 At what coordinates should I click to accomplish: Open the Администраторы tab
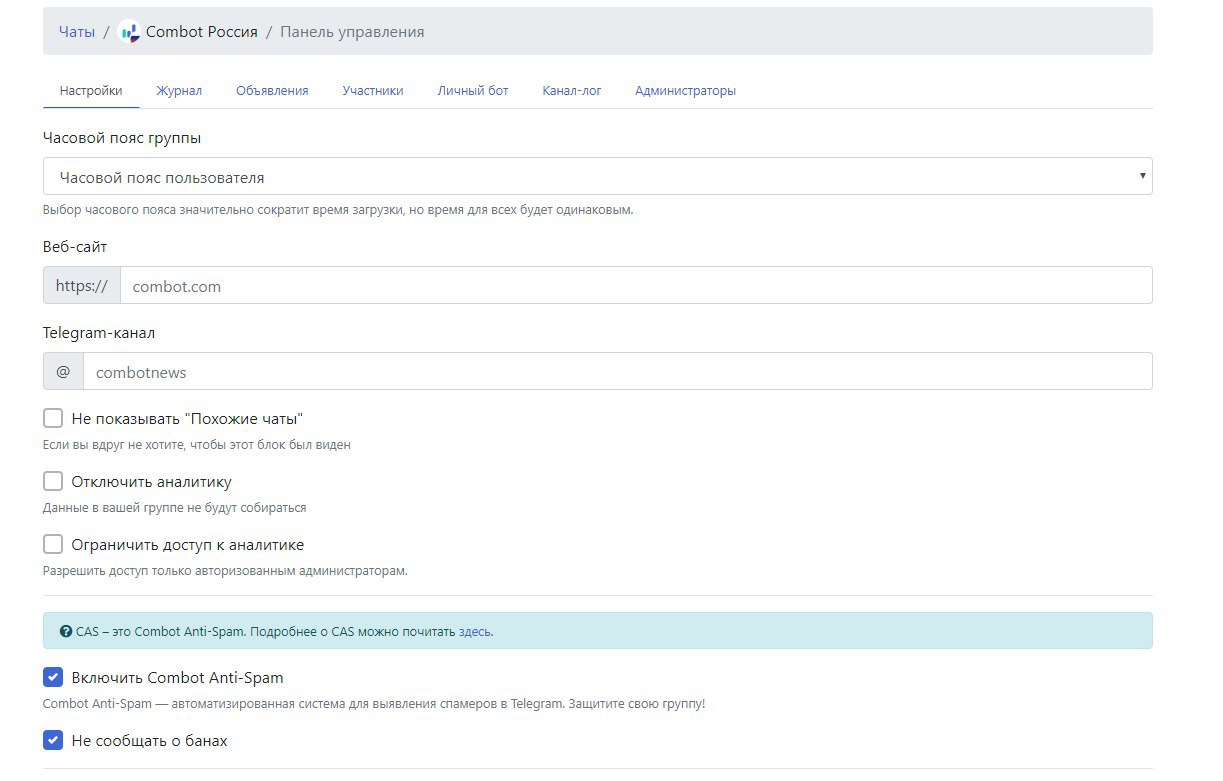tap(685, 90)
